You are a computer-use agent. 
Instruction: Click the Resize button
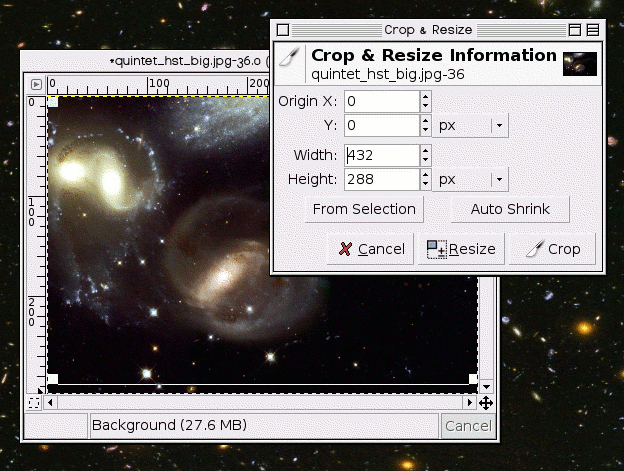click(x=461, y=249)
